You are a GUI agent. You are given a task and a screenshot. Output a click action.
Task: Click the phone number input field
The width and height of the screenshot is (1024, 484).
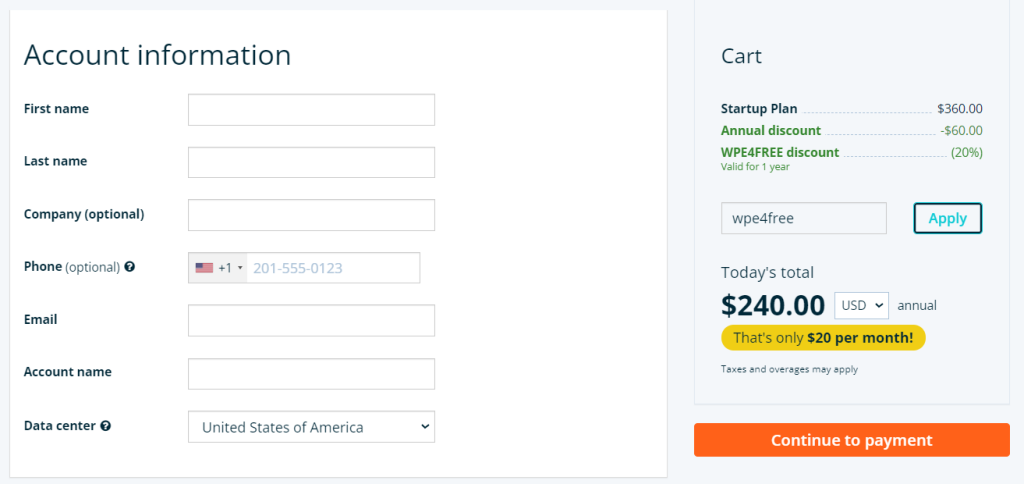(x=333, y=268)
